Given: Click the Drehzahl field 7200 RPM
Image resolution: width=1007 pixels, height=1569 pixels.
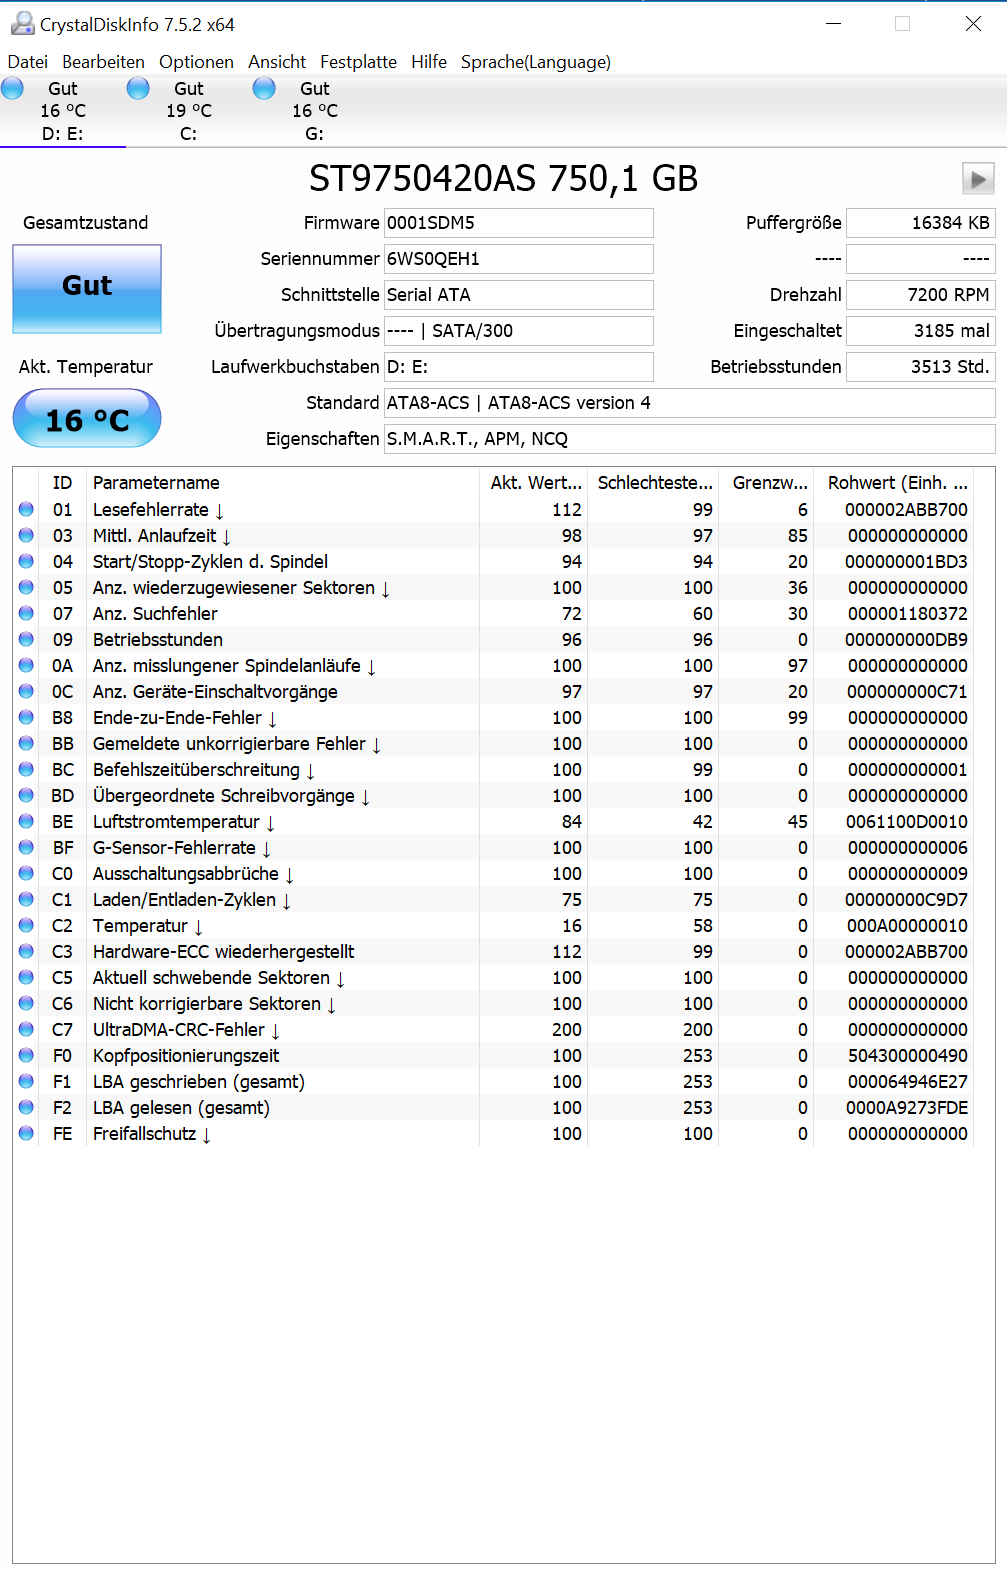Looking at the screenshot, I should coord(921,295).
